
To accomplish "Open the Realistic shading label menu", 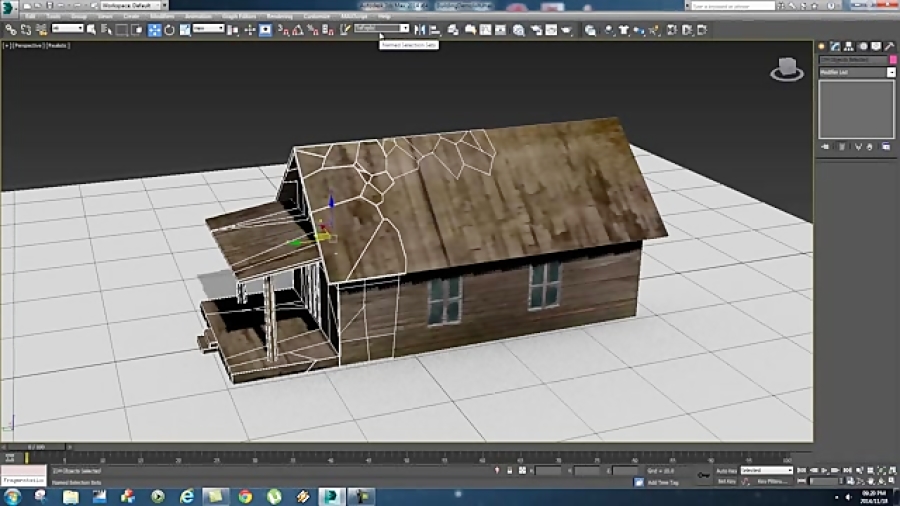I will tap(57, 45).
